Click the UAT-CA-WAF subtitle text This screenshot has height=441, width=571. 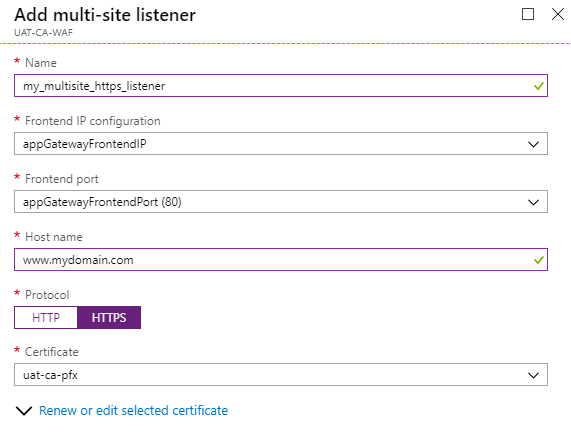[43, 33]
